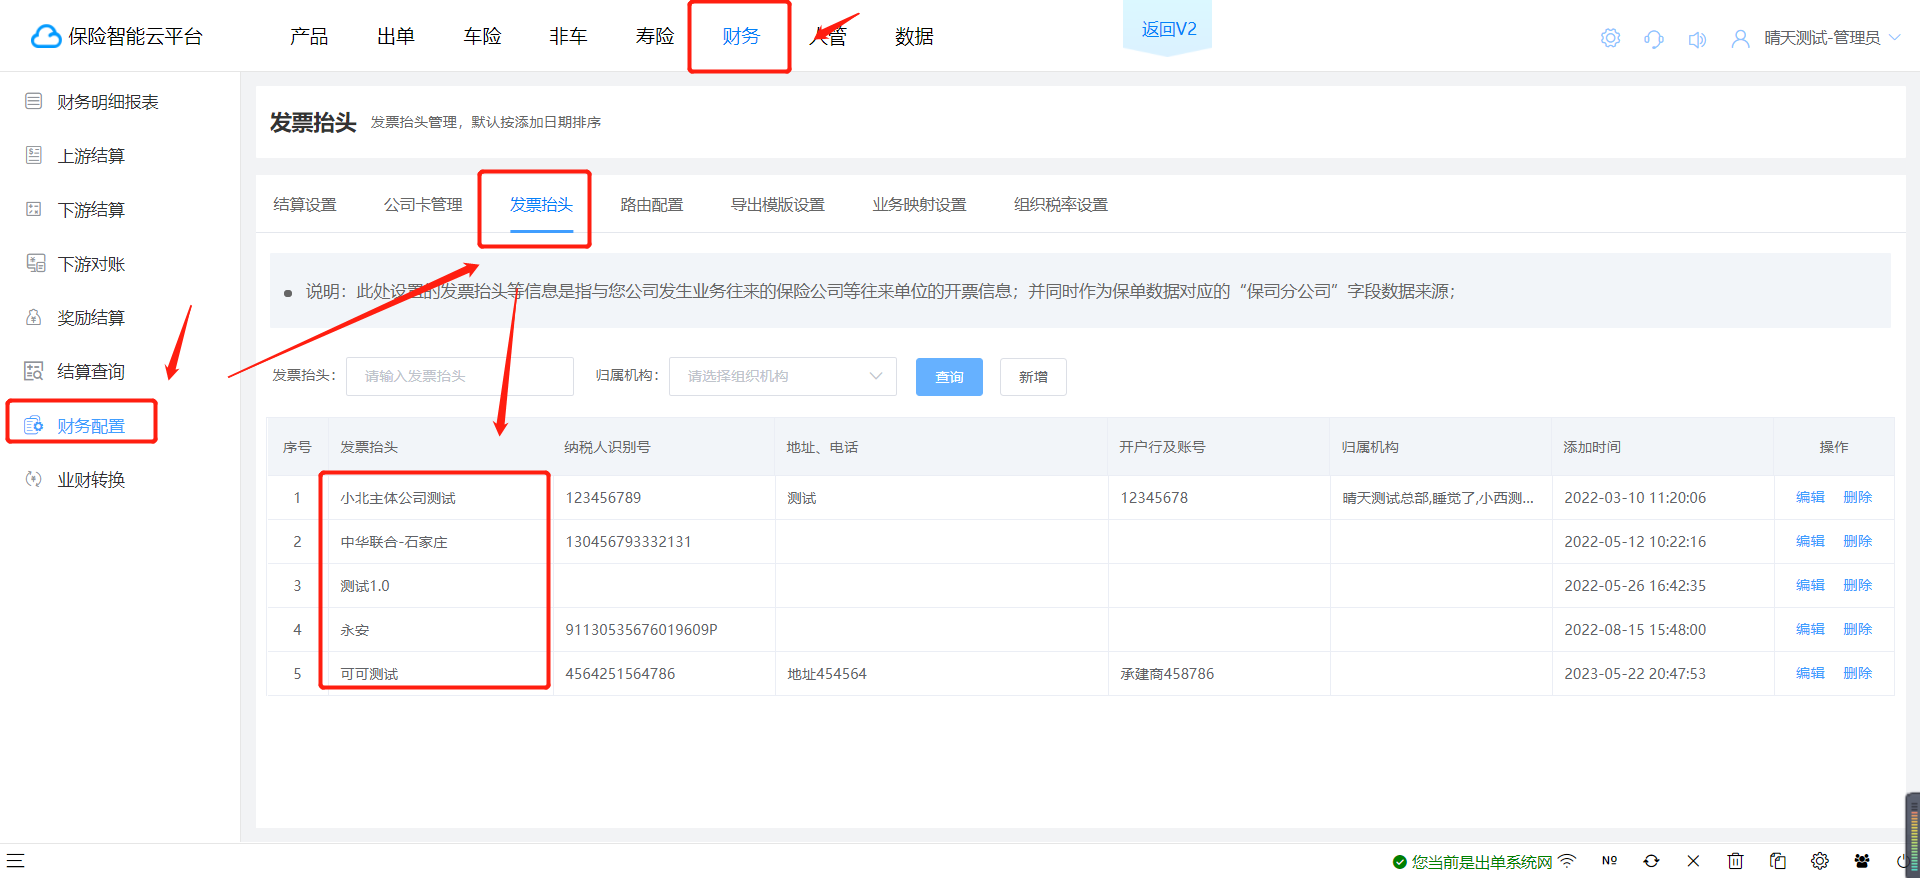Open the 出单 top menu
Viewport: 1920px width, 878px height.
point(395,37)
